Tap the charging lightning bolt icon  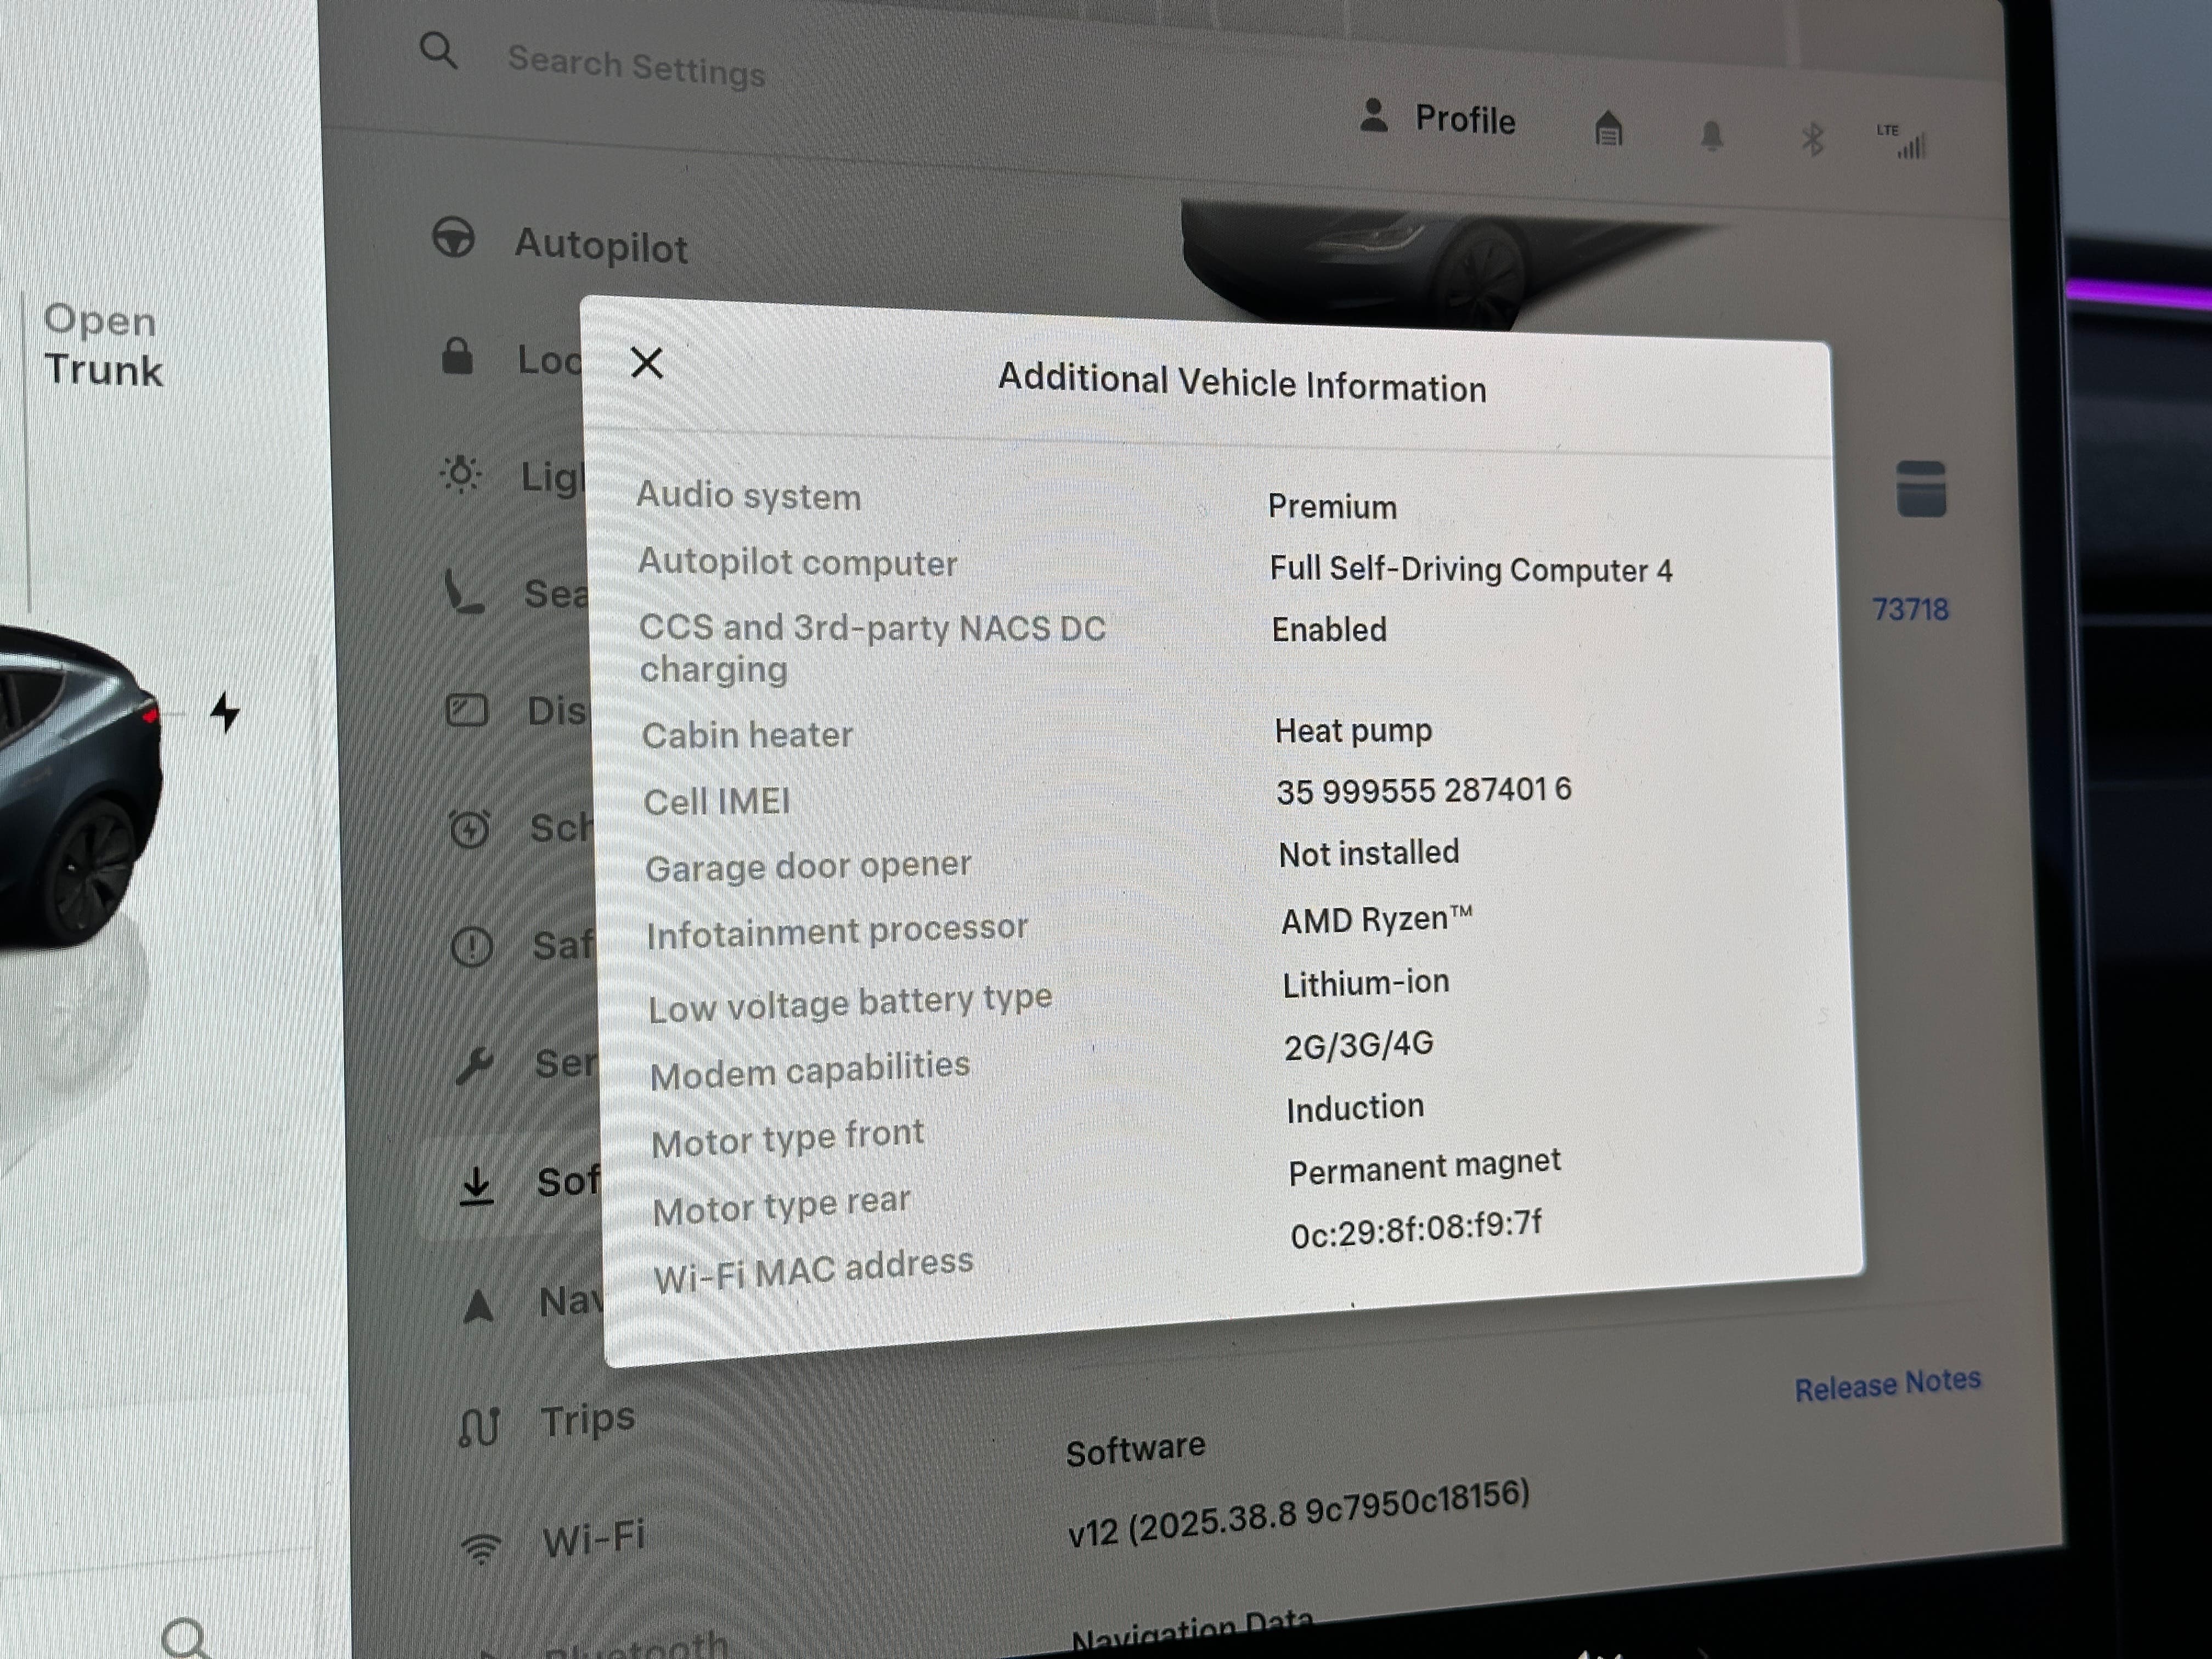coord(226,712)
